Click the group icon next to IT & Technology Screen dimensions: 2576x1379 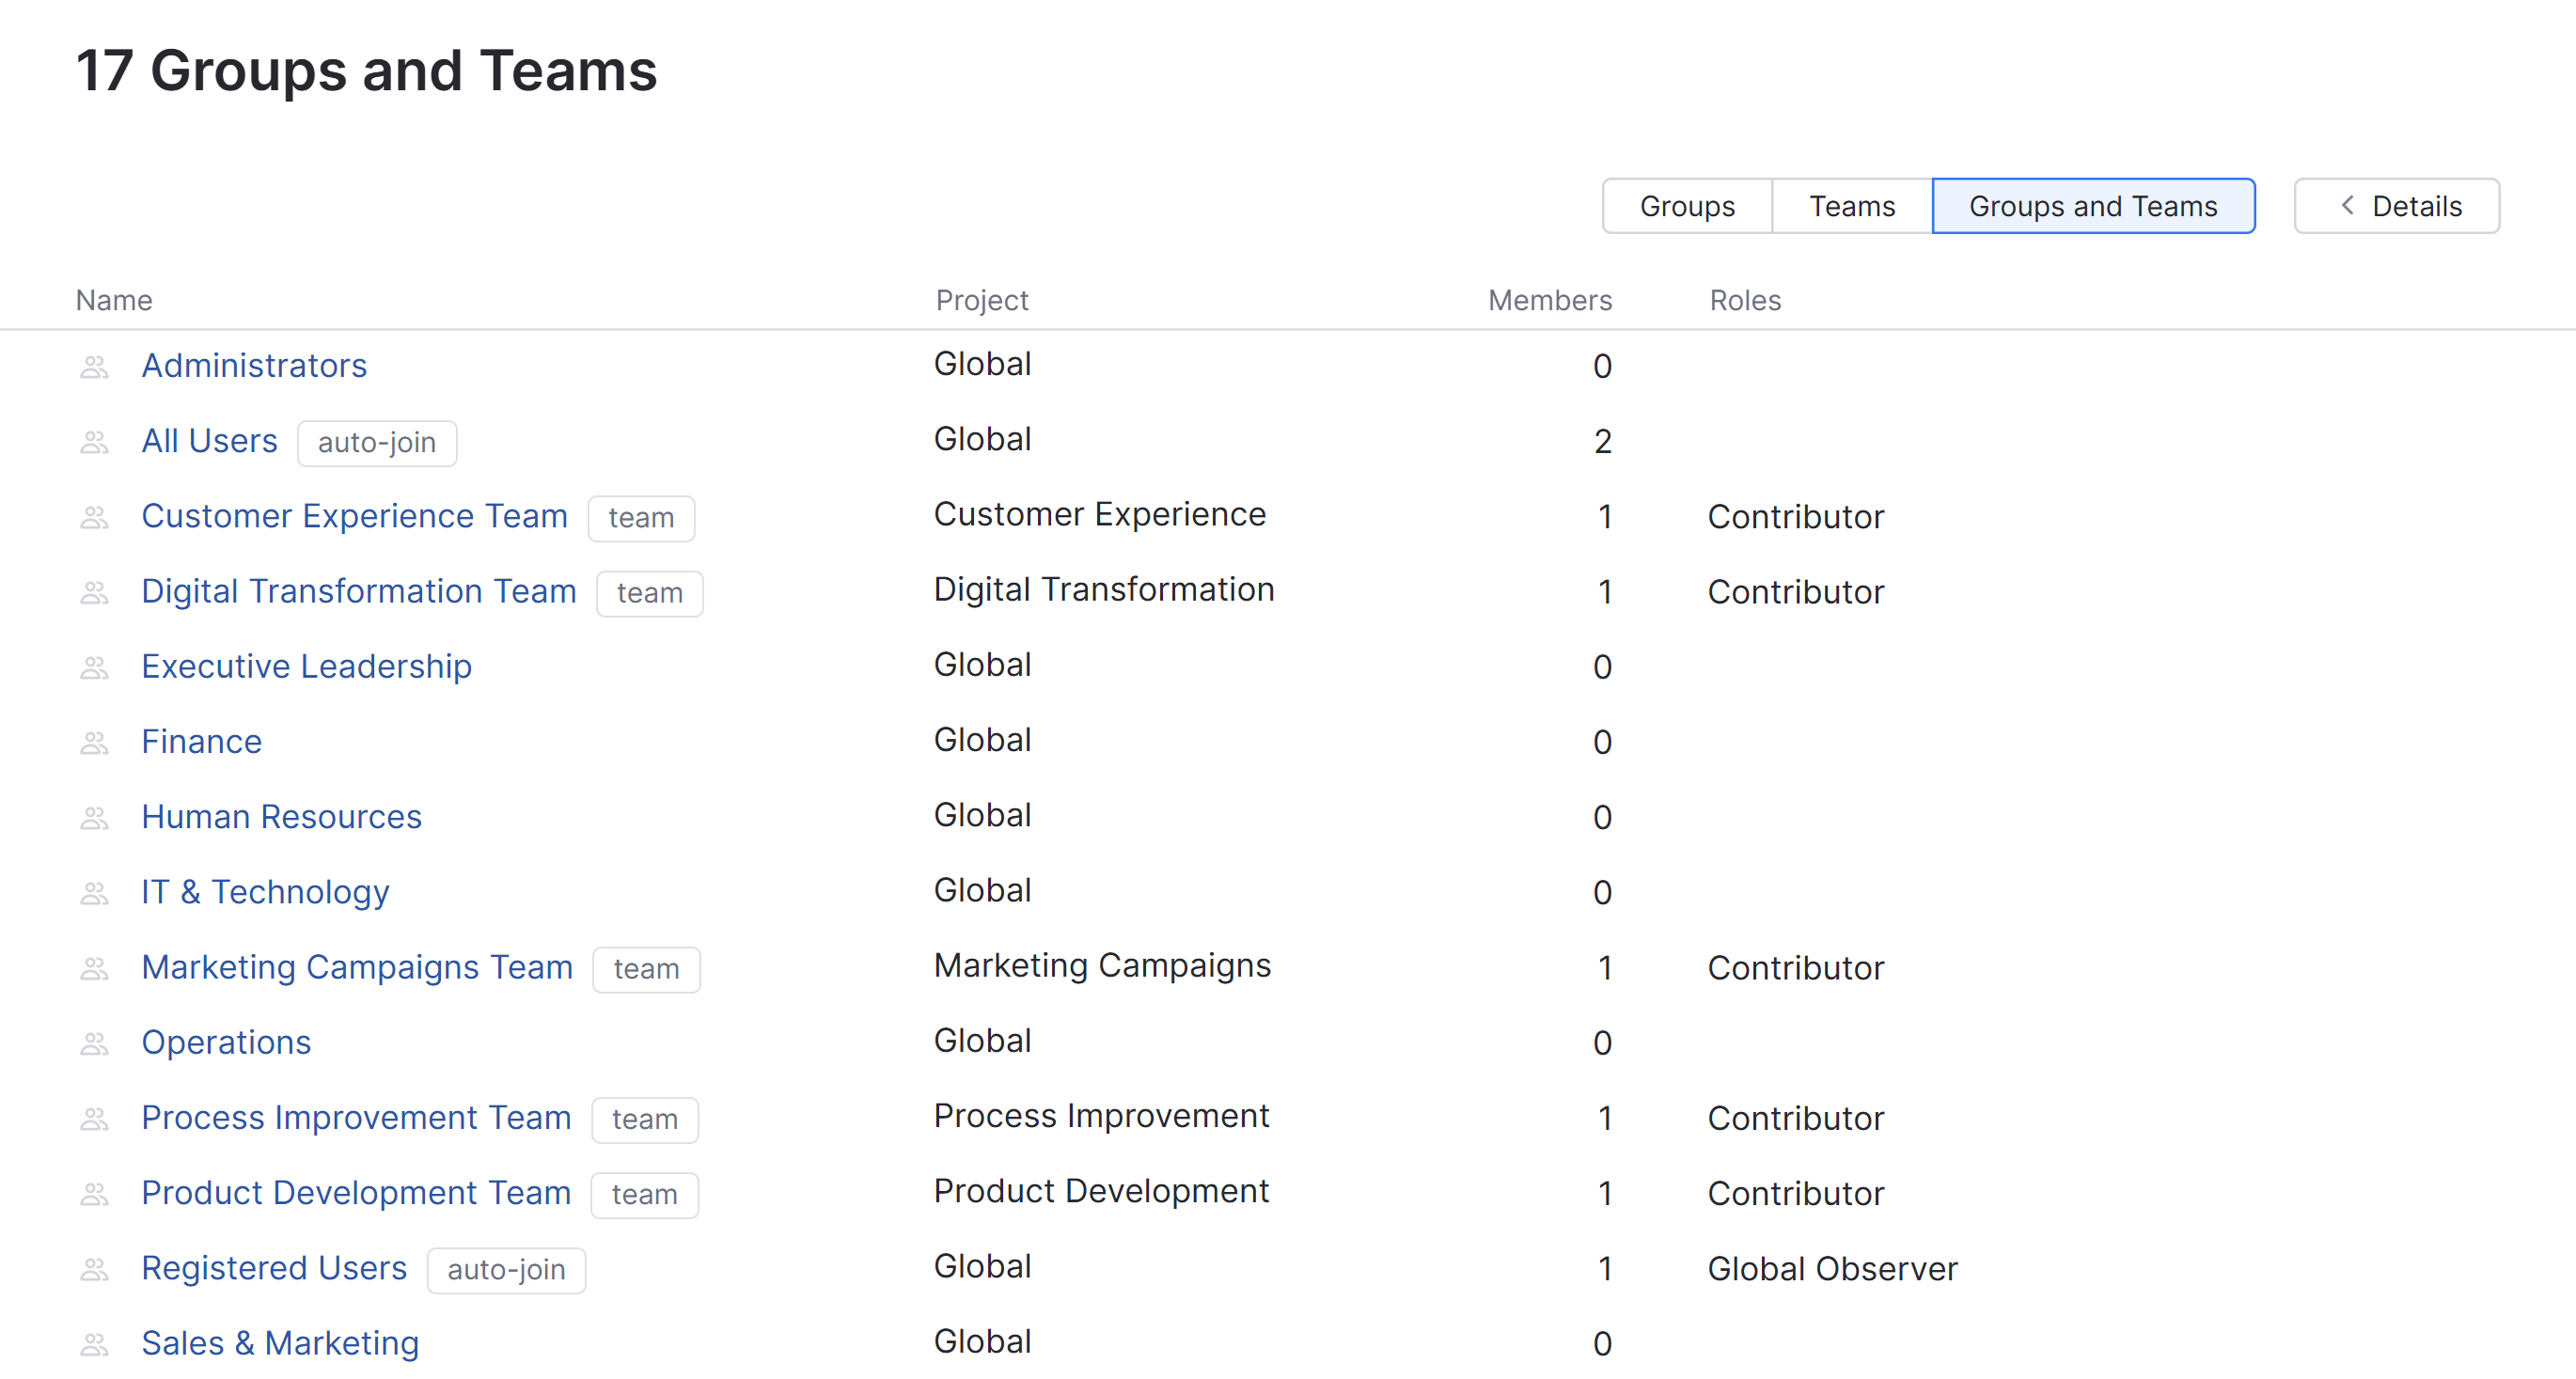click(x=94, y=893)
